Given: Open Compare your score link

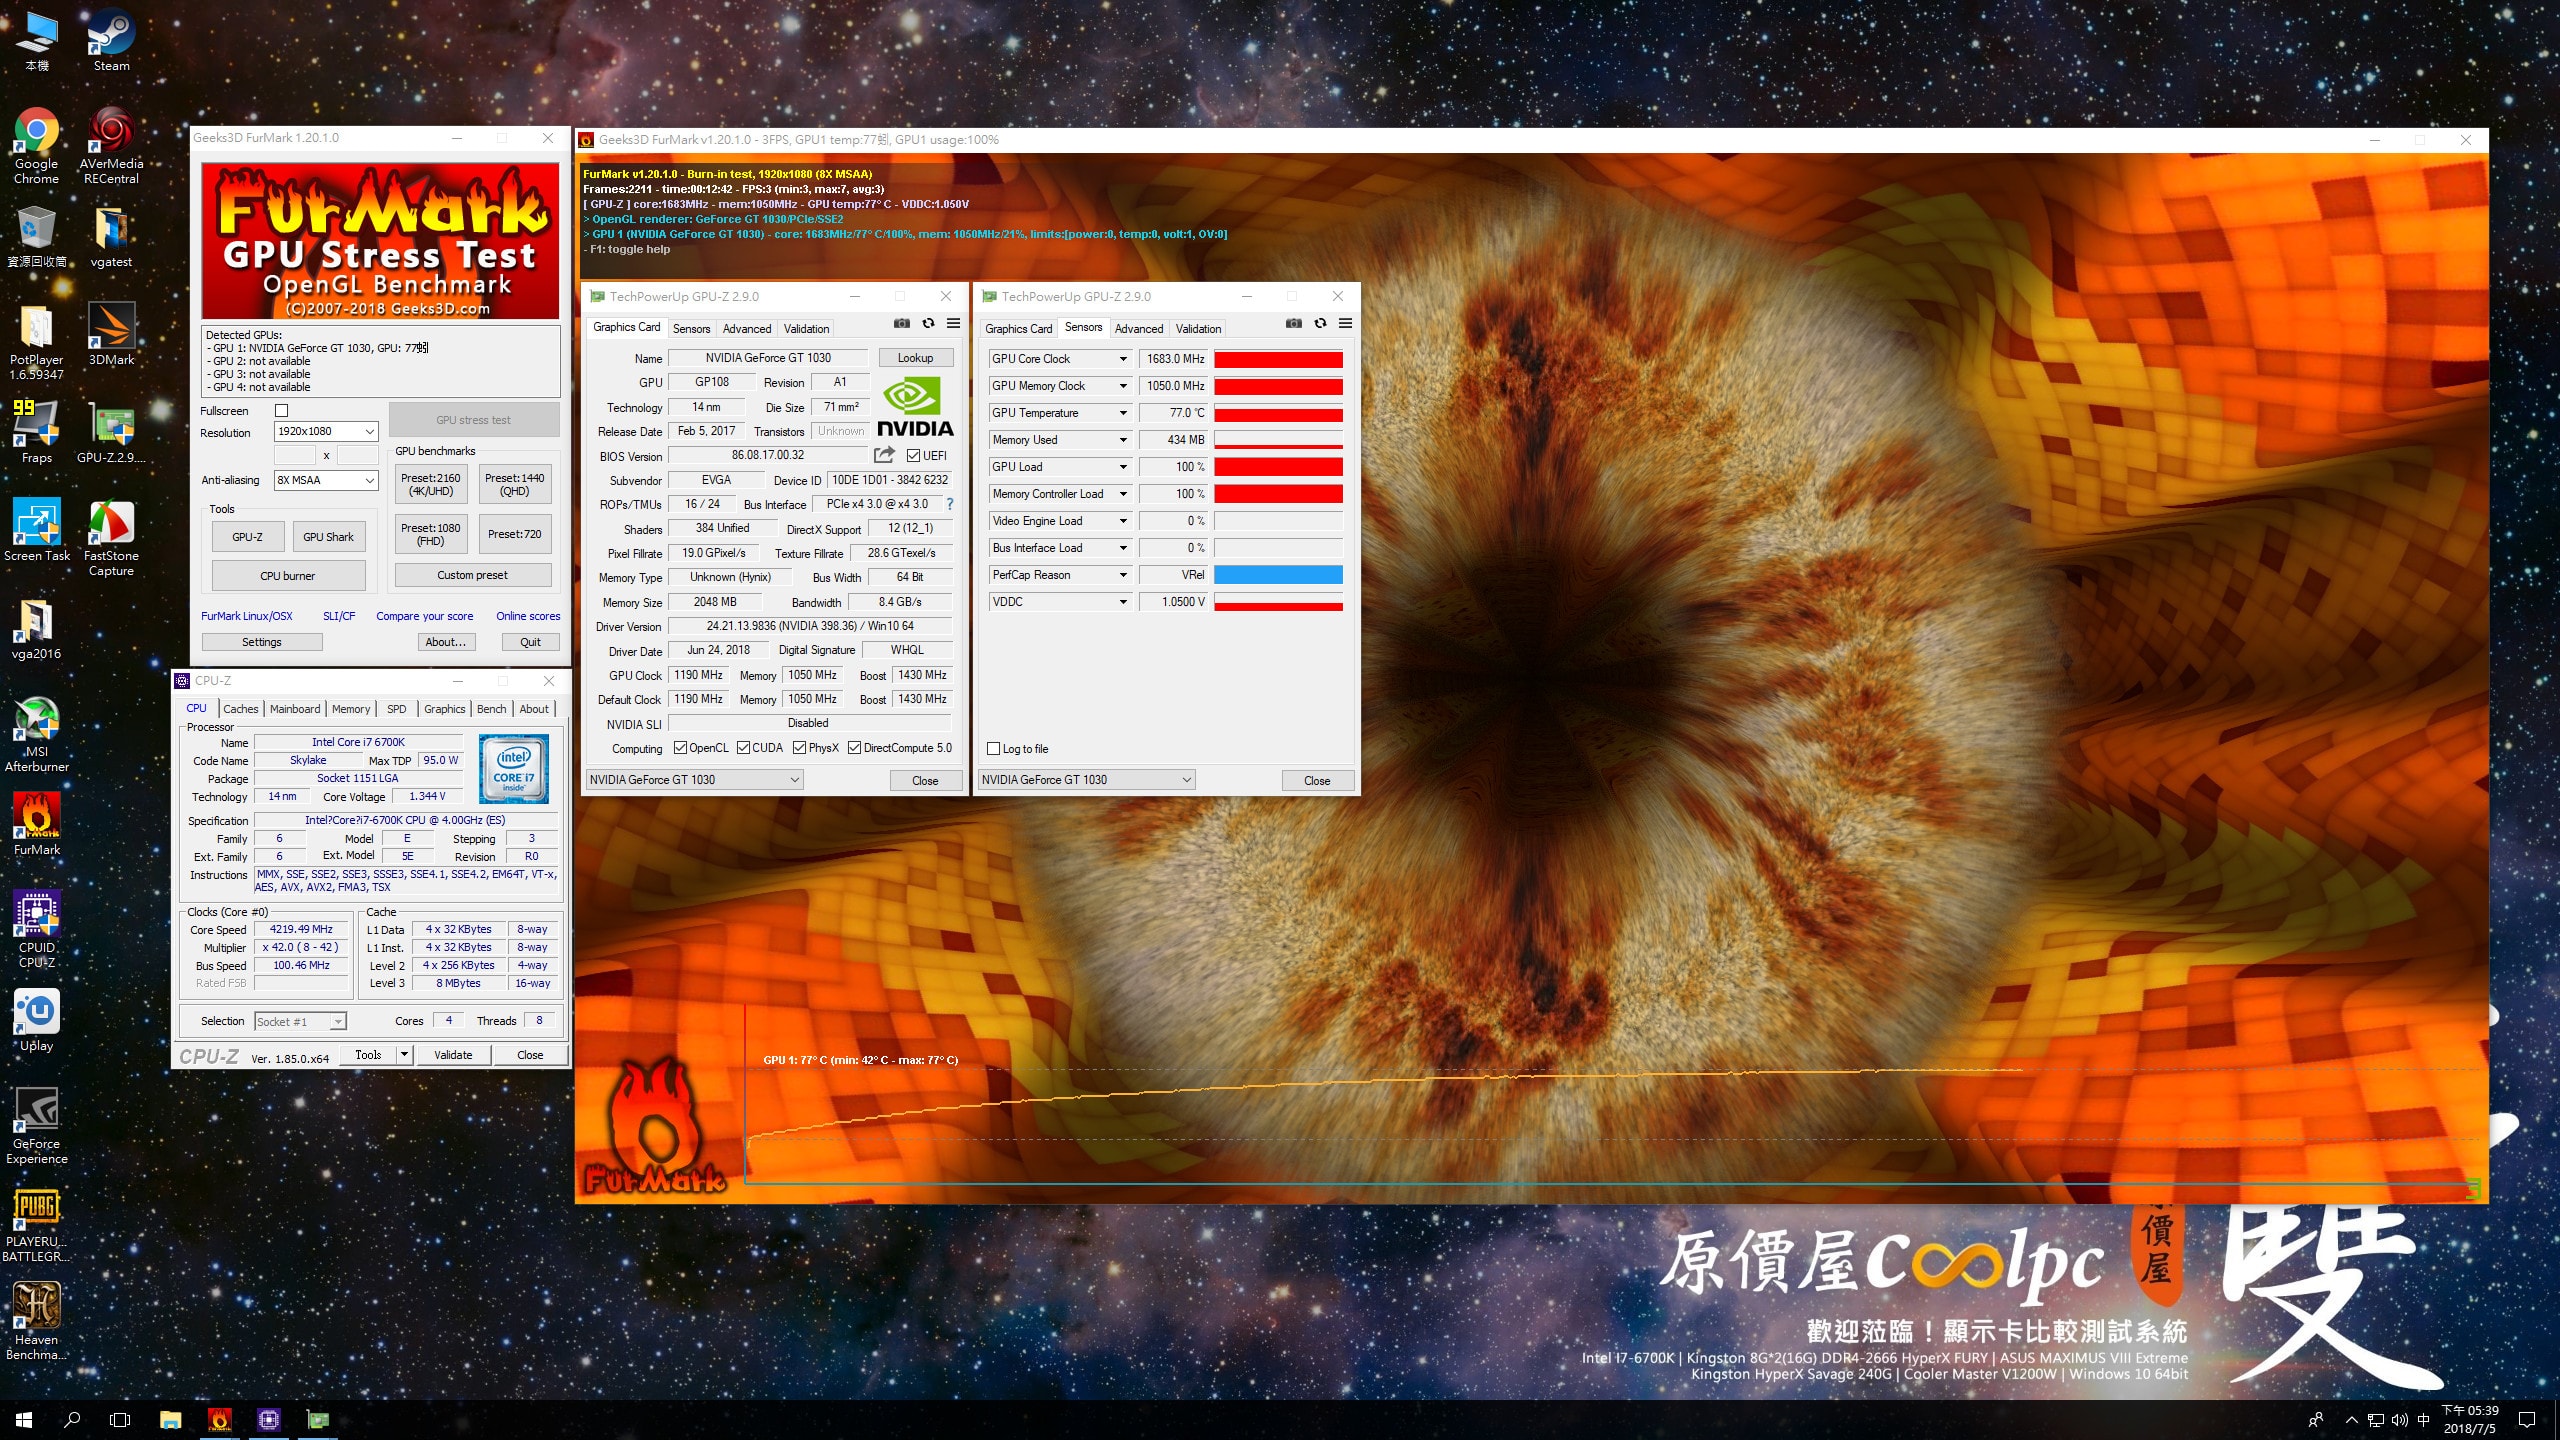Looking at the screenshot, I should 425,616.
